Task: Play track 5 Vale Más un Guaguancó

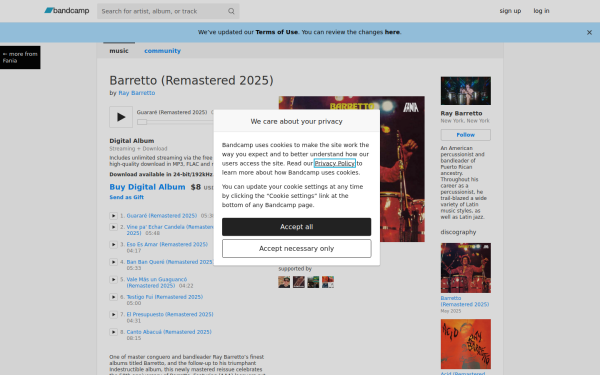Action: click(113, 280)
